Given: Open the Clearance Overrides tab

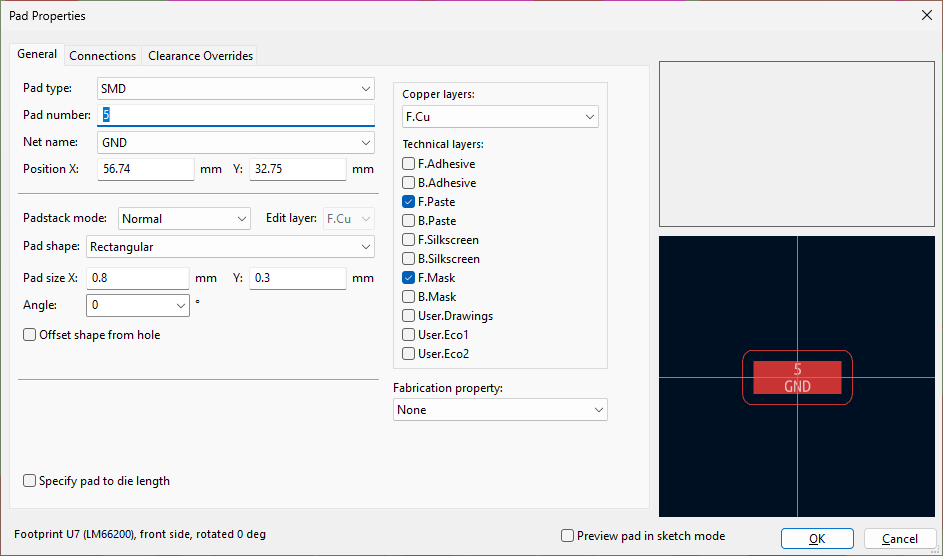Looking at the screenshot, I should [200, 56].
